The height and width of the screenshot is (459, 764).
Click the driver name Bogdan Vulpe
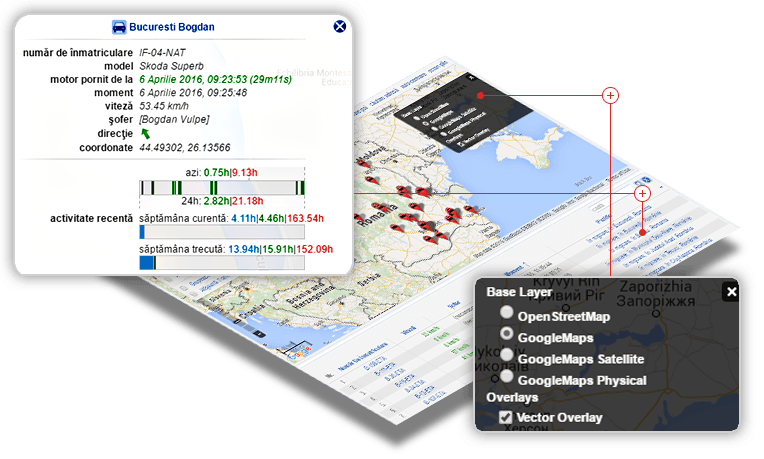tap(174, 120)
